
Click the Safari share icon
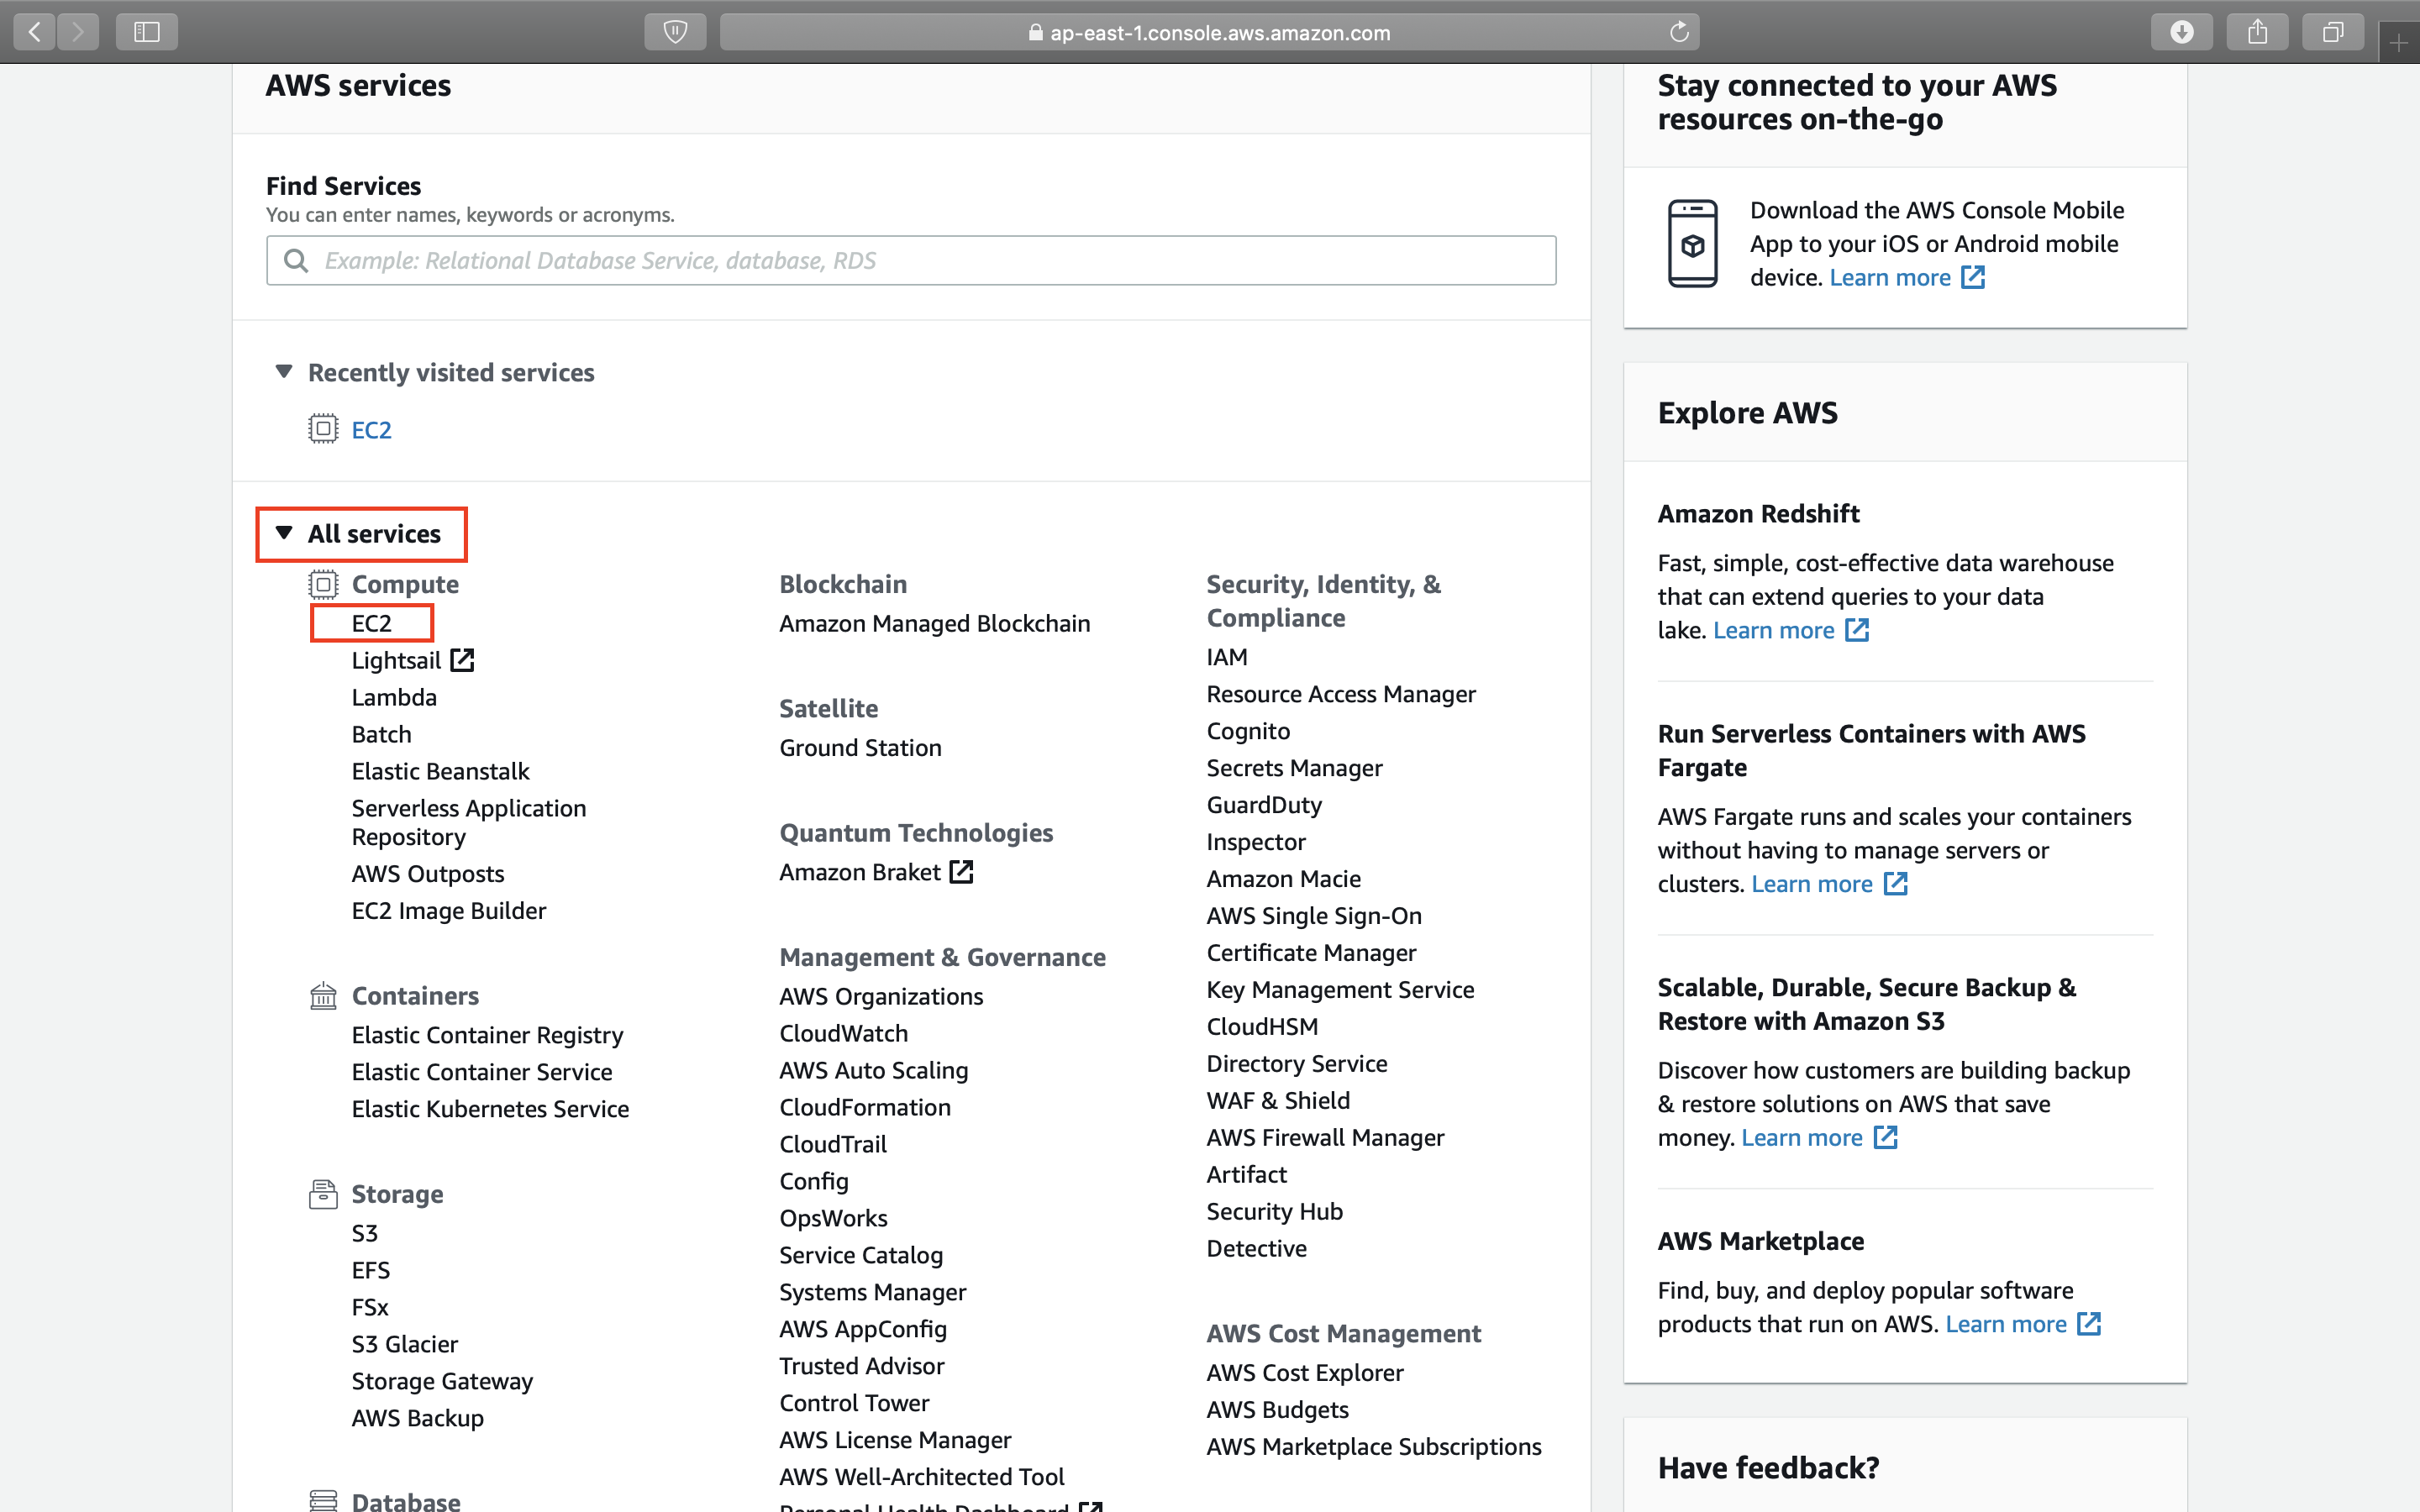pos(2258,32)
